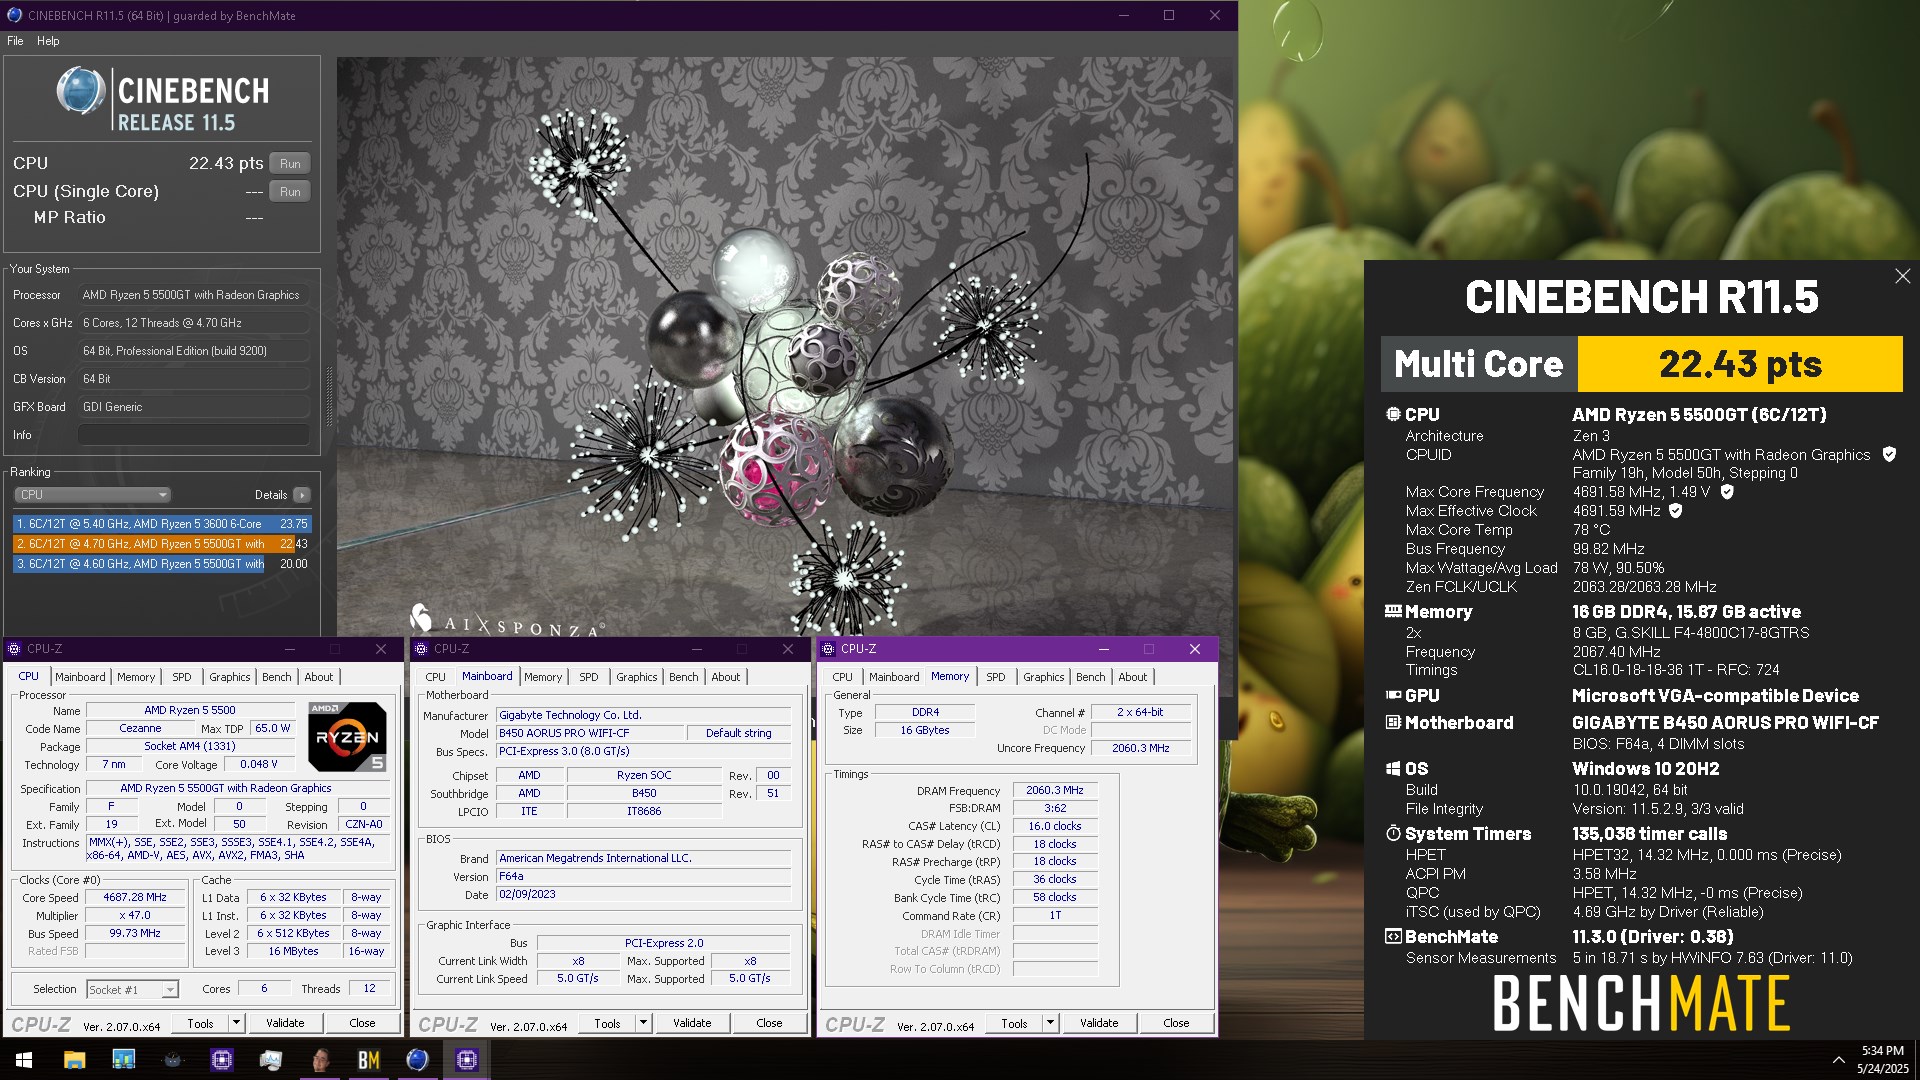
Task: Open Bench tab in first CPU-Z window
Action: click(277, 677)
